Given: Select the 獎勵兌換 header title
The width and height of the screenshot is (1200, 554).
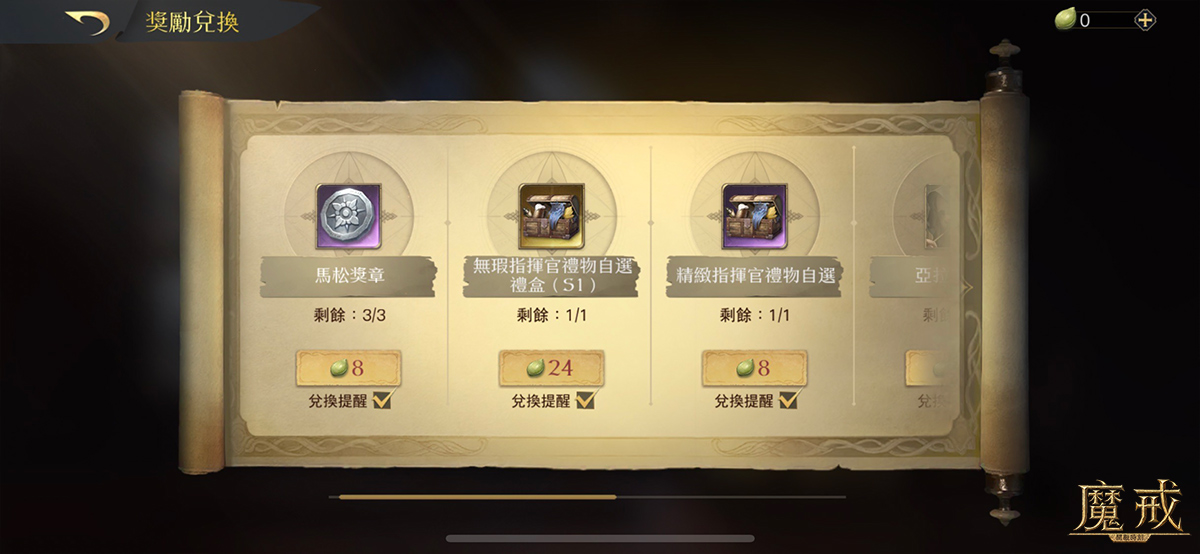Looking at the screenshot, I should [192, 21].
